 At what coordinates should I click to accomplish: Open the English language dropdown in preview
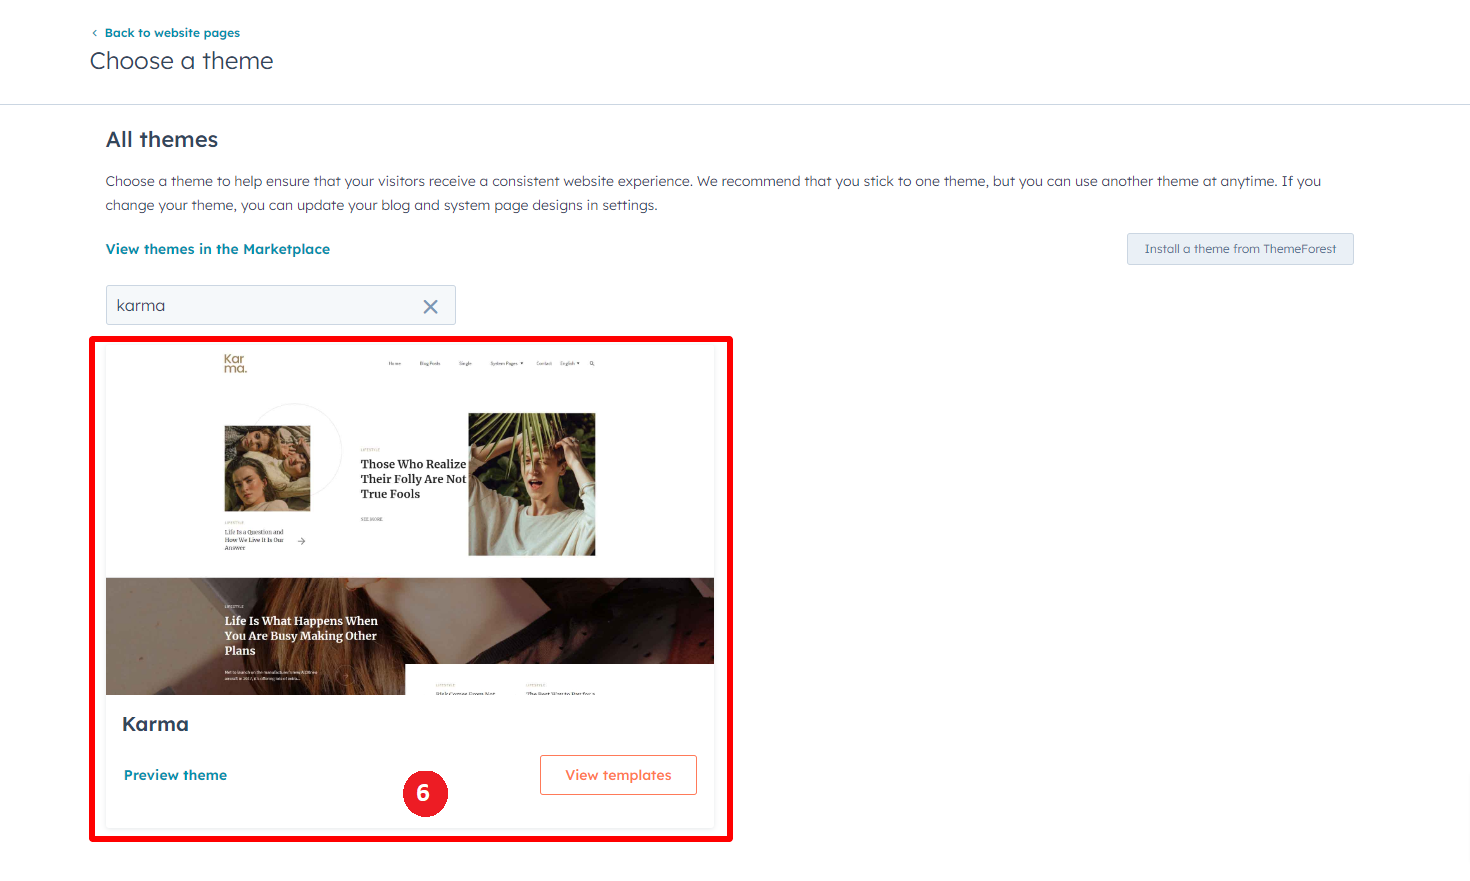pos(569,364)
